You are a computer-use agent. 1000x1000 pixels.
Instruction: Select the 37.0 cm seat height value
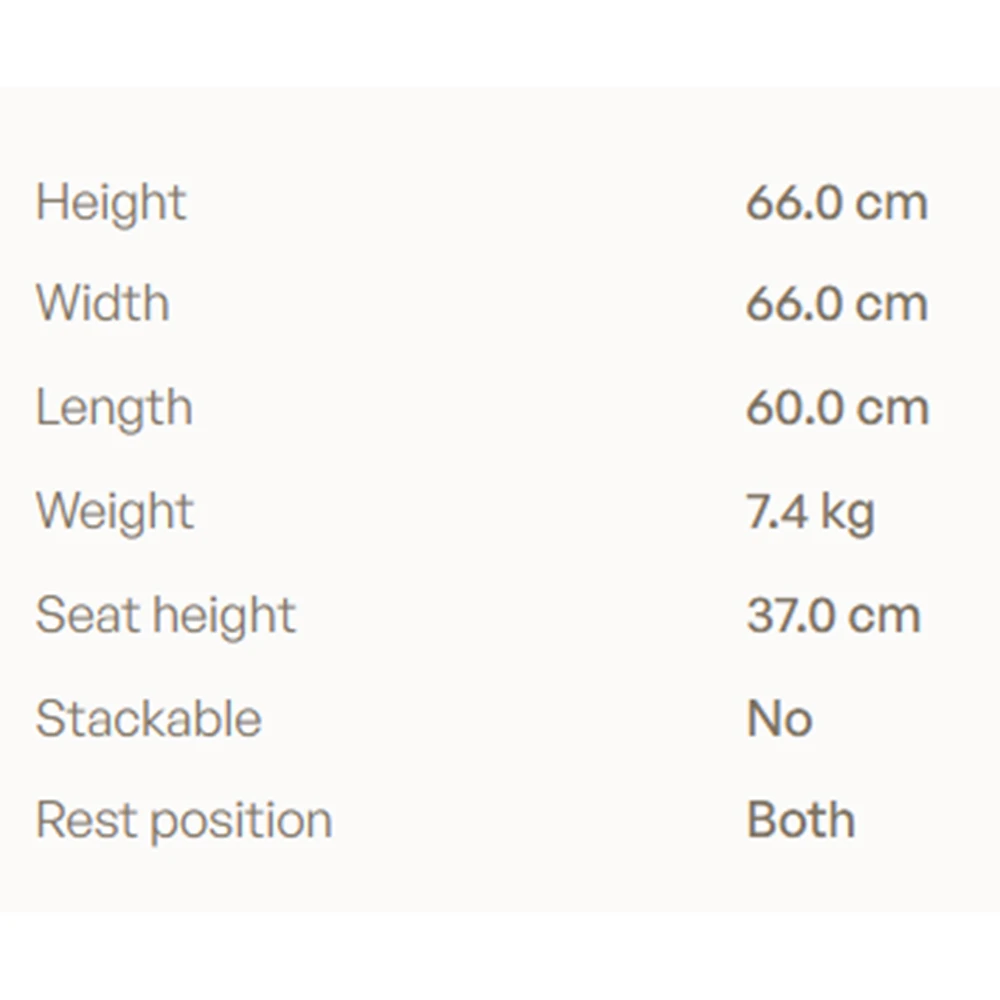click(834, 616)
